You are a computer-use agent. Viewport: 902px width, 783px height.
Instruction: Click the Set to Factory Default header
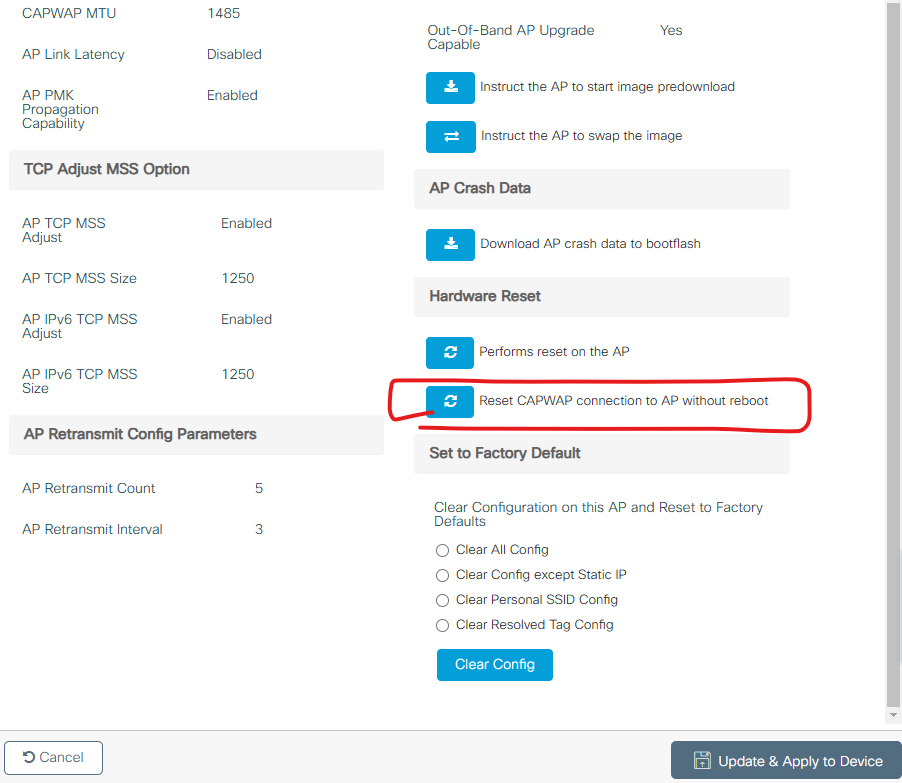click(602, 453)
